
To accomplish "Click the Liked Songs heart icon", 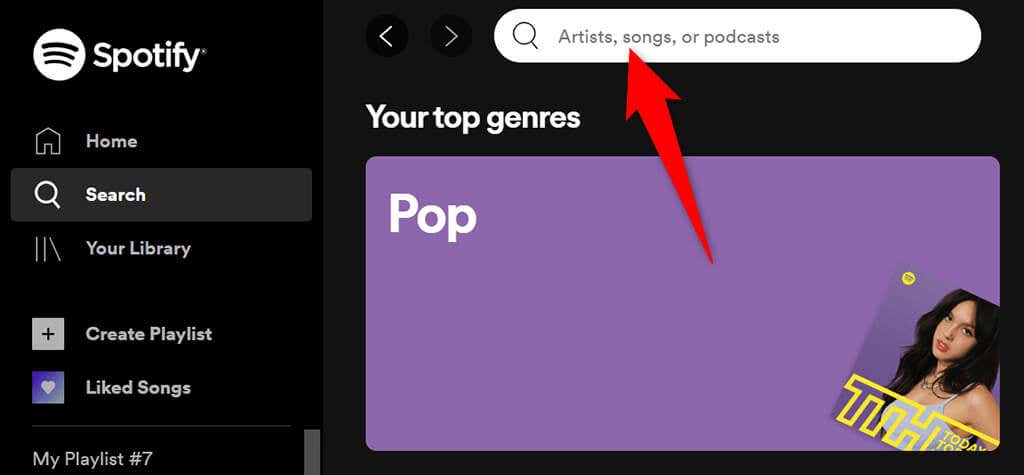I will tap(48, 388).
